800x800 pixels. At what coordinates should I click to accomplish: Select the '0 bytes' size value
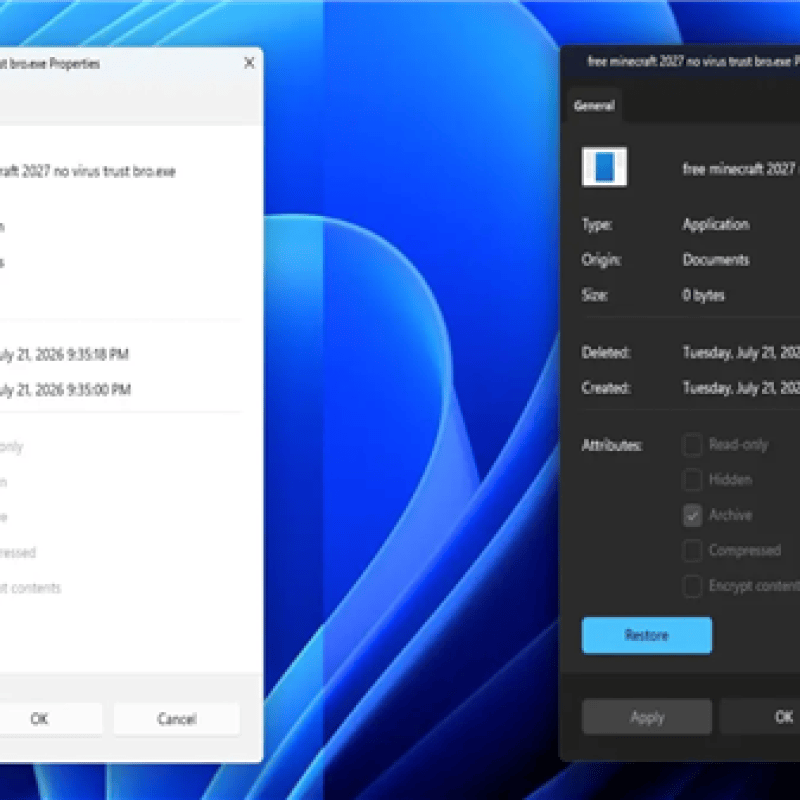(704, 295)
